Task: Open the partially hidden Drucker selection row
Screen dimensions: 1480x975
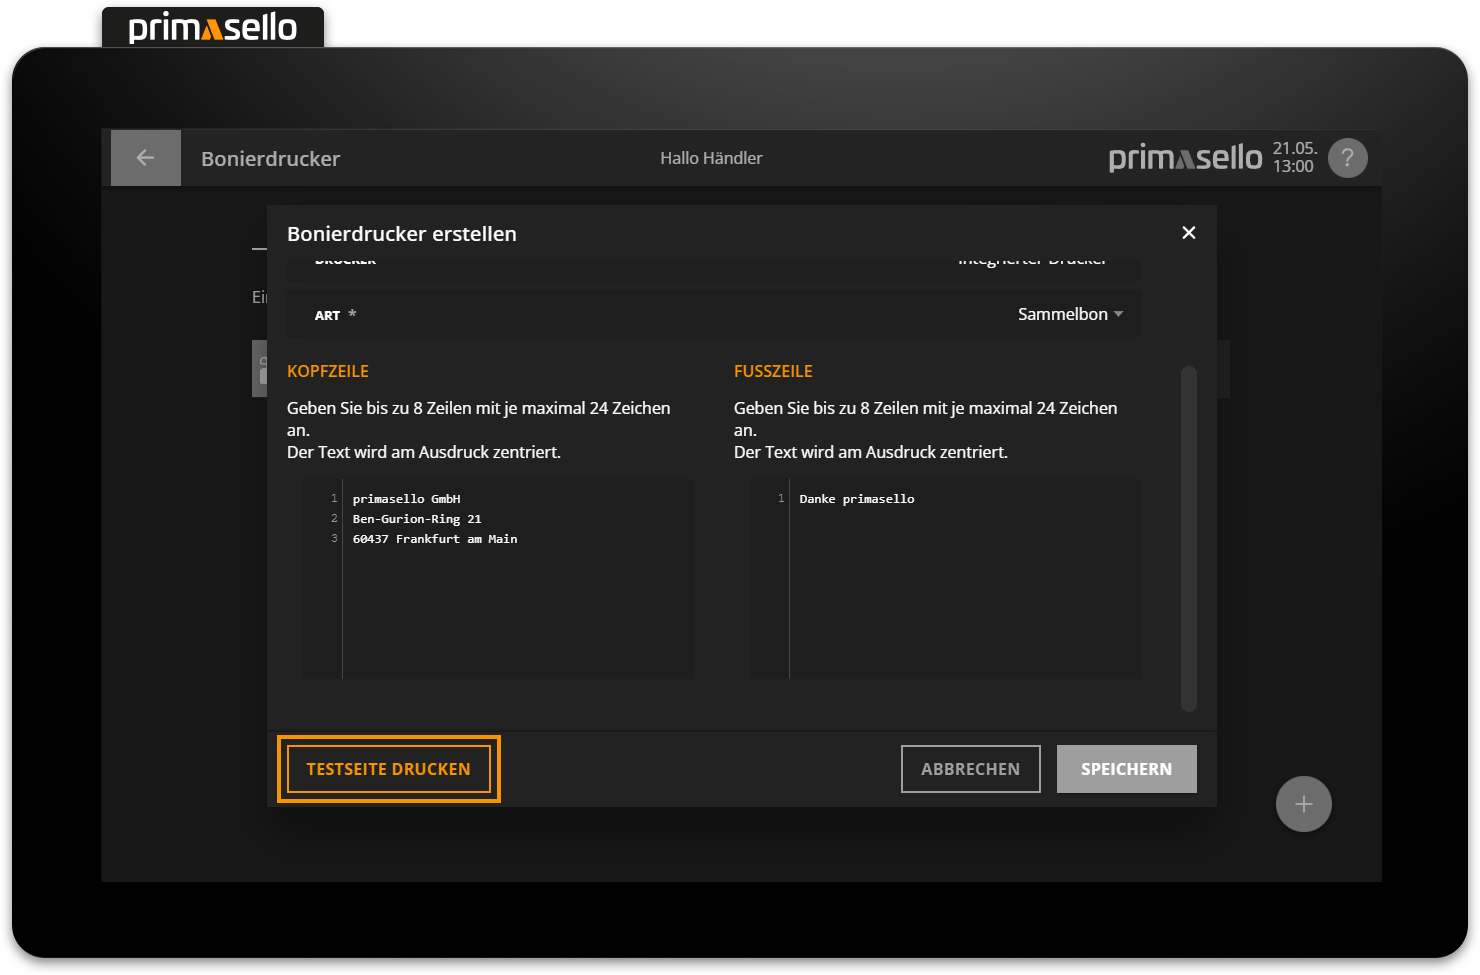Action: (x=713, y=263)
